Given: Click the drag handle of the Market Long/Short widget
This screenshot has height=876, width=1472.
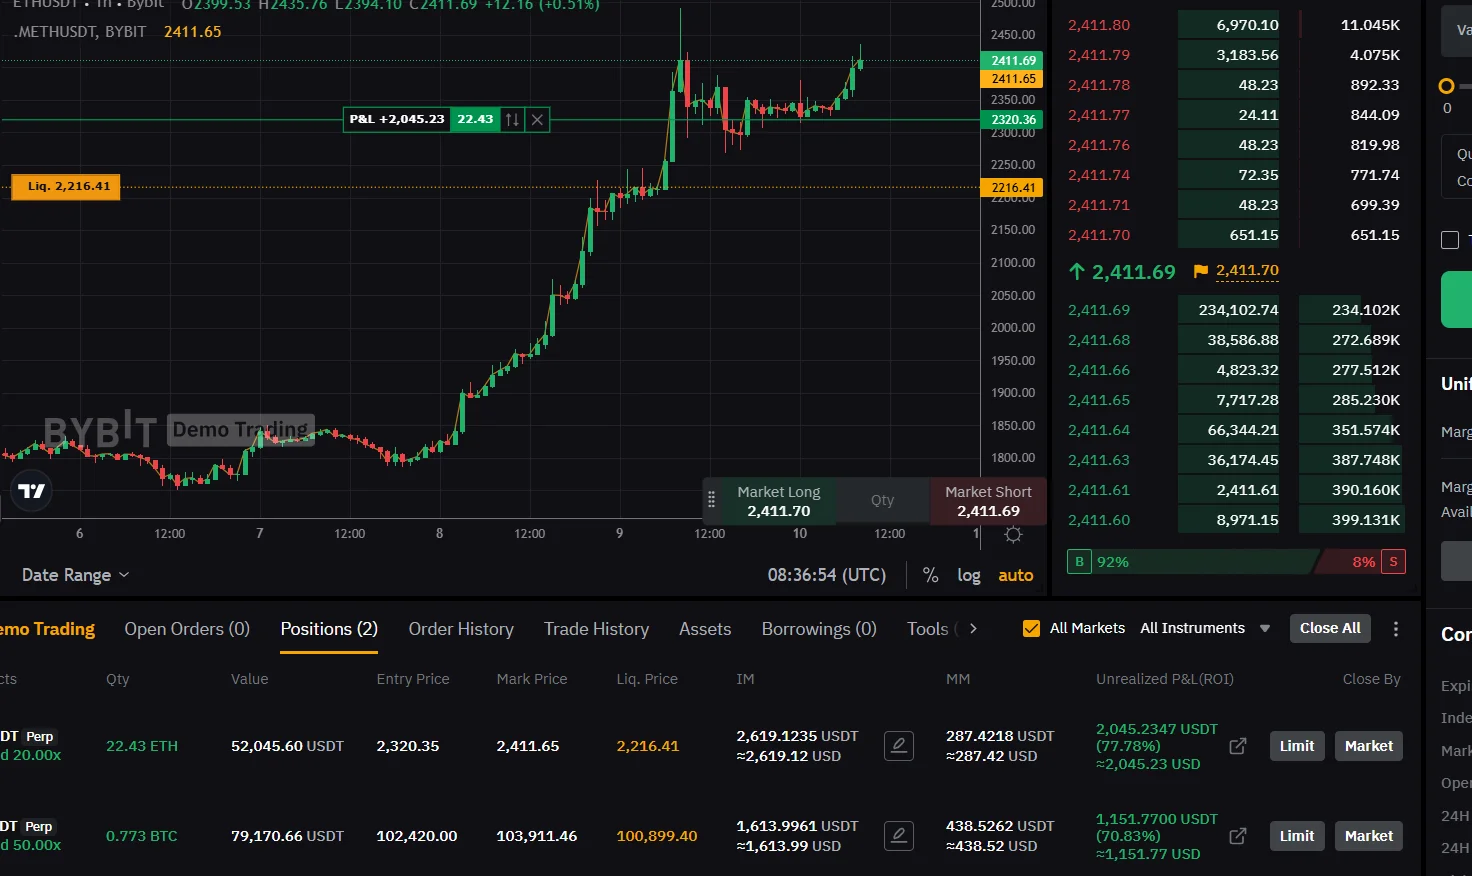Looking at the screenshot, I should 712,500.
